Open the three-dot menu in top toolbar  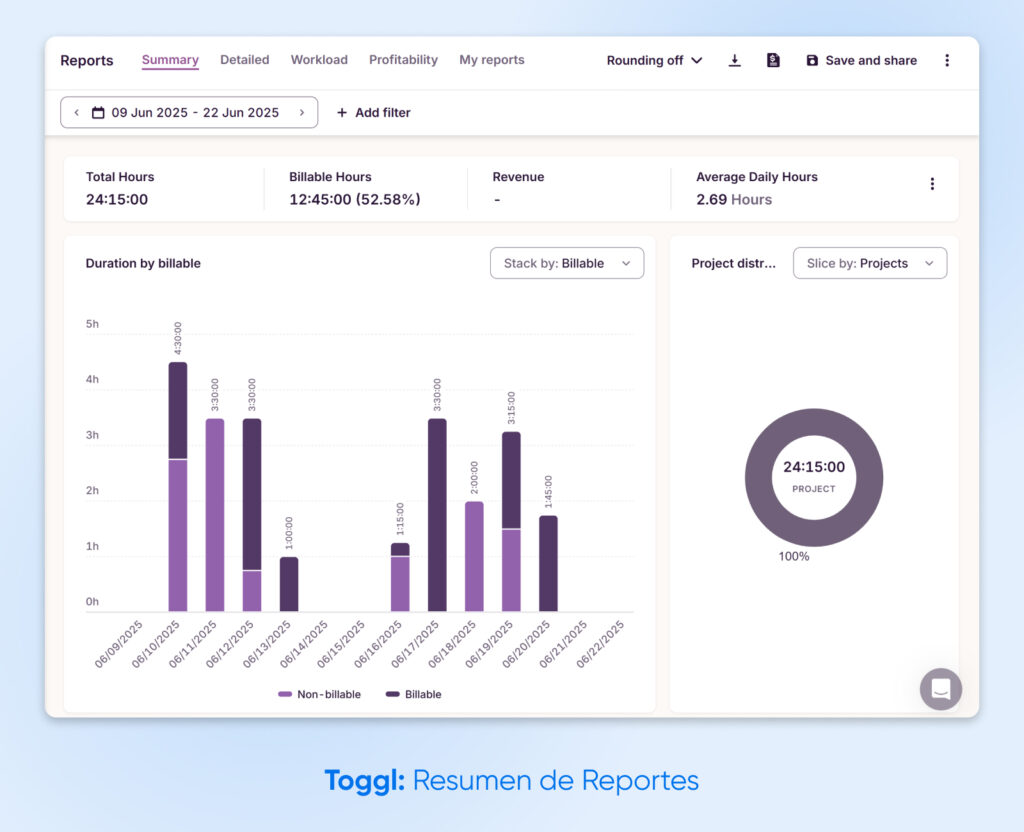[x=947, y=60]
